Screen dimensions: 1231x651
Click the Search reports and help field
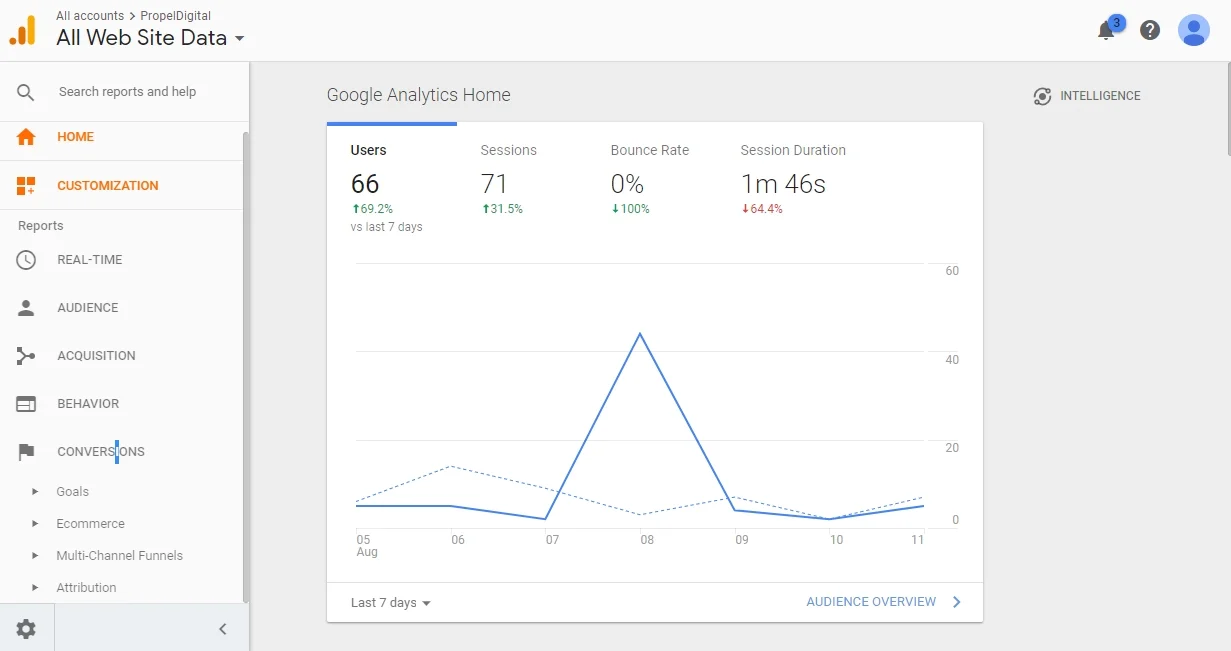[127, 92]
